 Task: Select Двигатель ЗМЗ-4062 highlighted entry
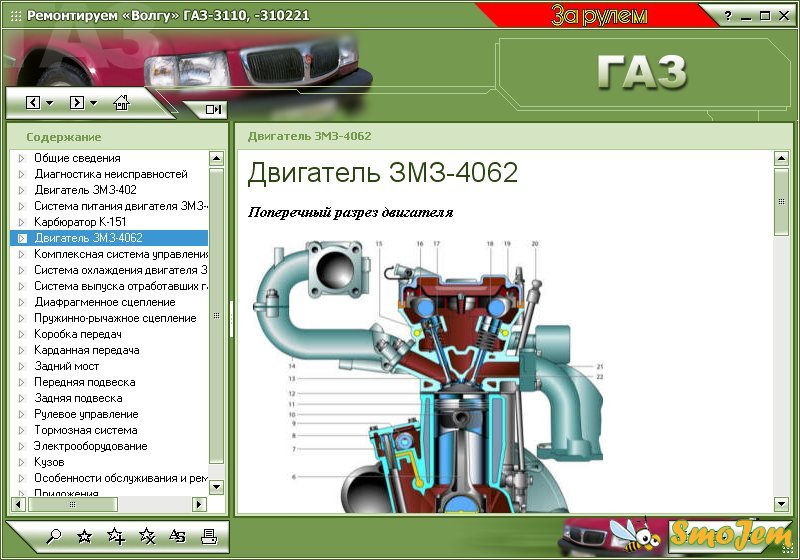pyautogui.click(x=88, y=238)
